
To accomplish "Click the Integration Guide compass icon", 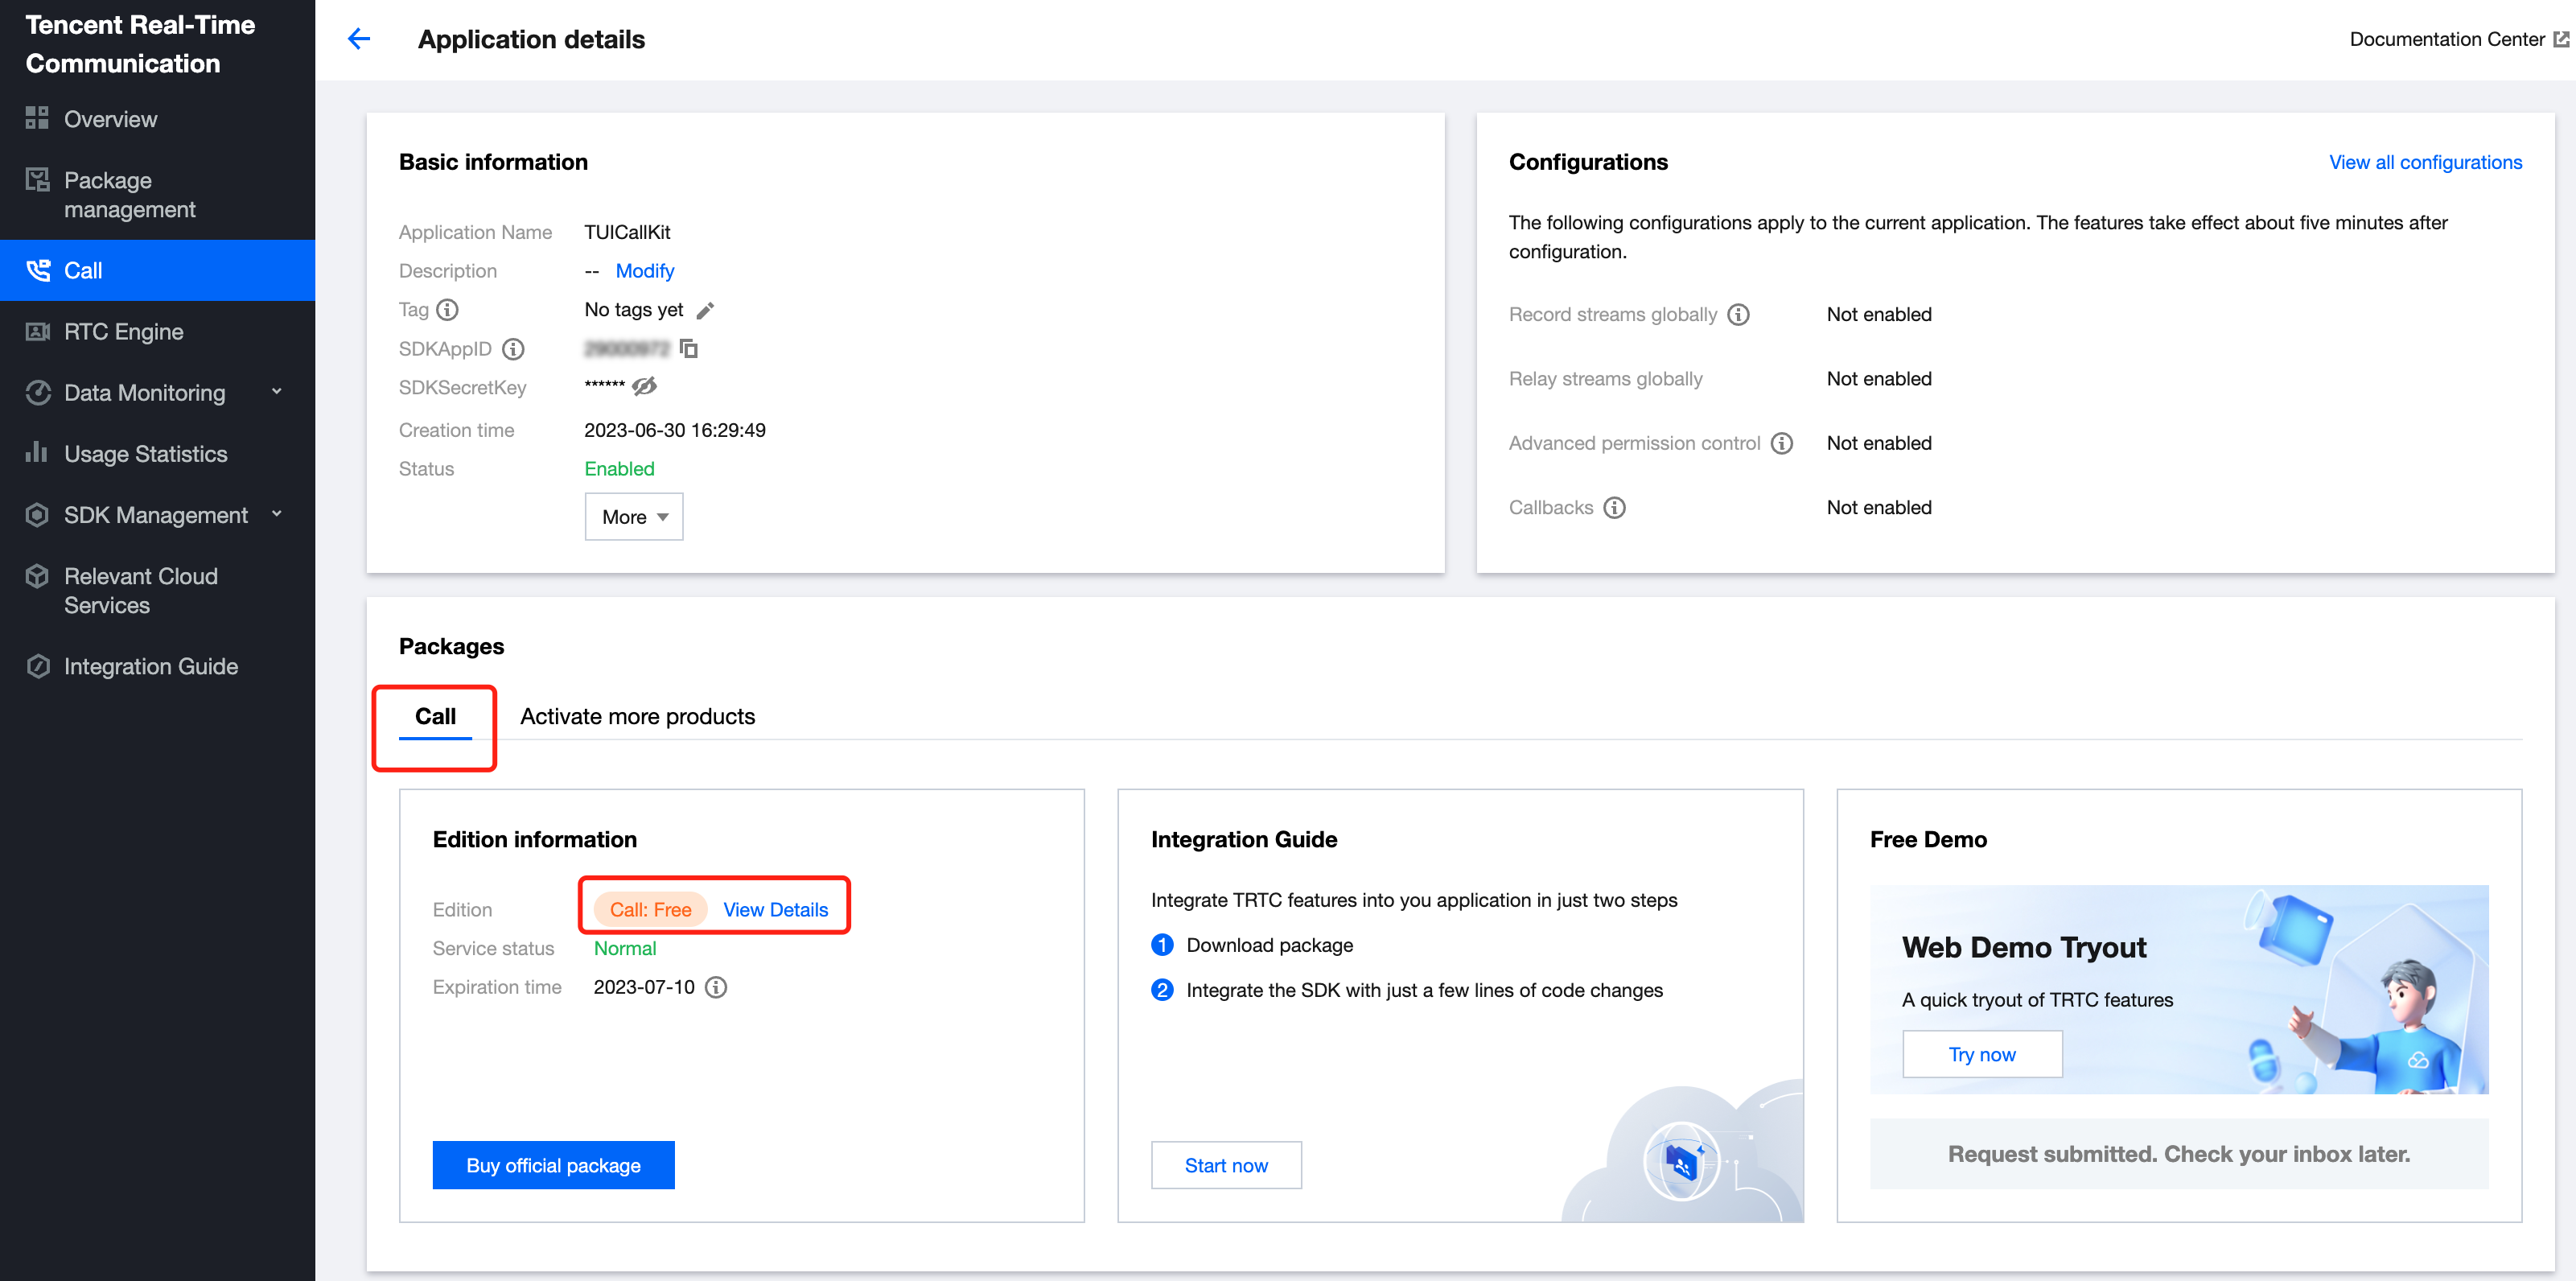I will (x=37, y=666).
